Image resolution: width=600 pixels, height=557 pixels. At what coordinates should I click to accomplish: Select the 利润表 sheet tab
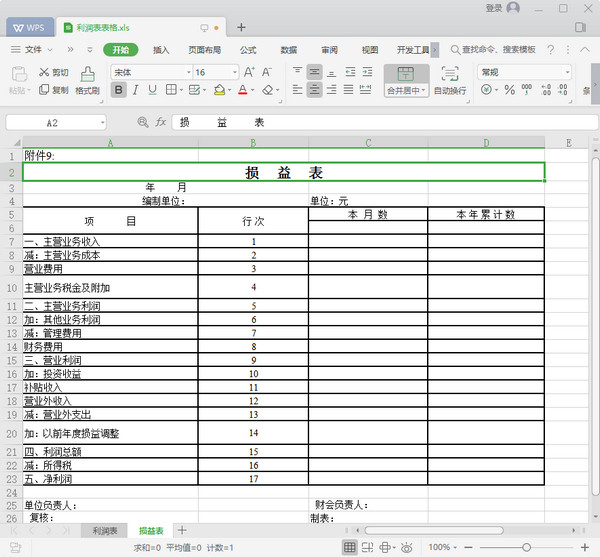tap(105, 531)
